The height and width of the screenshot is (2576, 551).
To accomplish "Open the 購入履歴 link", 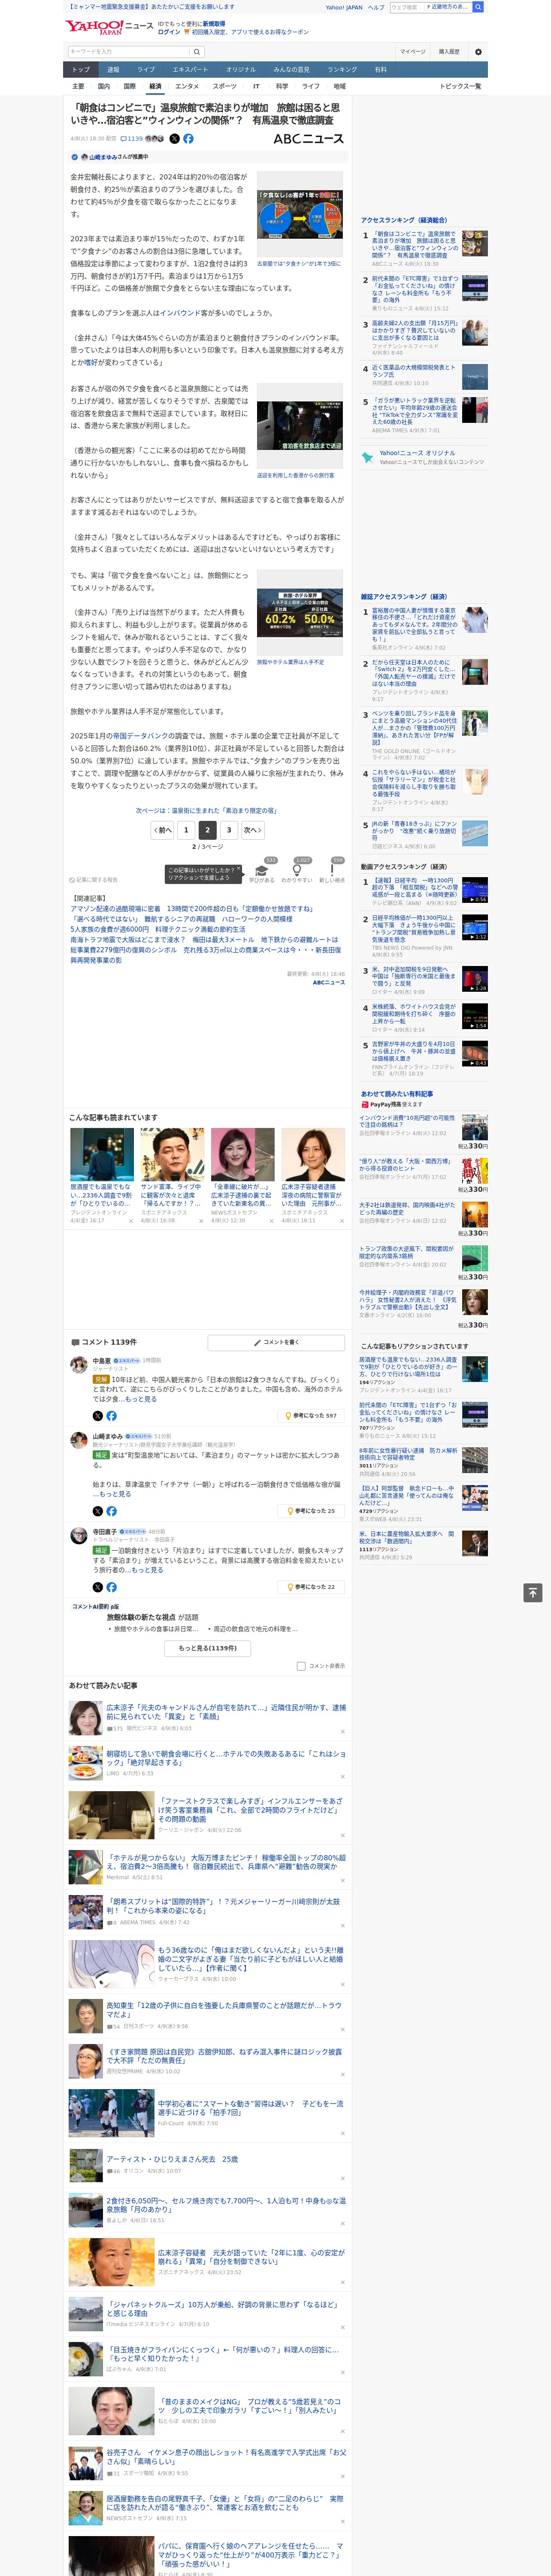I will (449, 51).
